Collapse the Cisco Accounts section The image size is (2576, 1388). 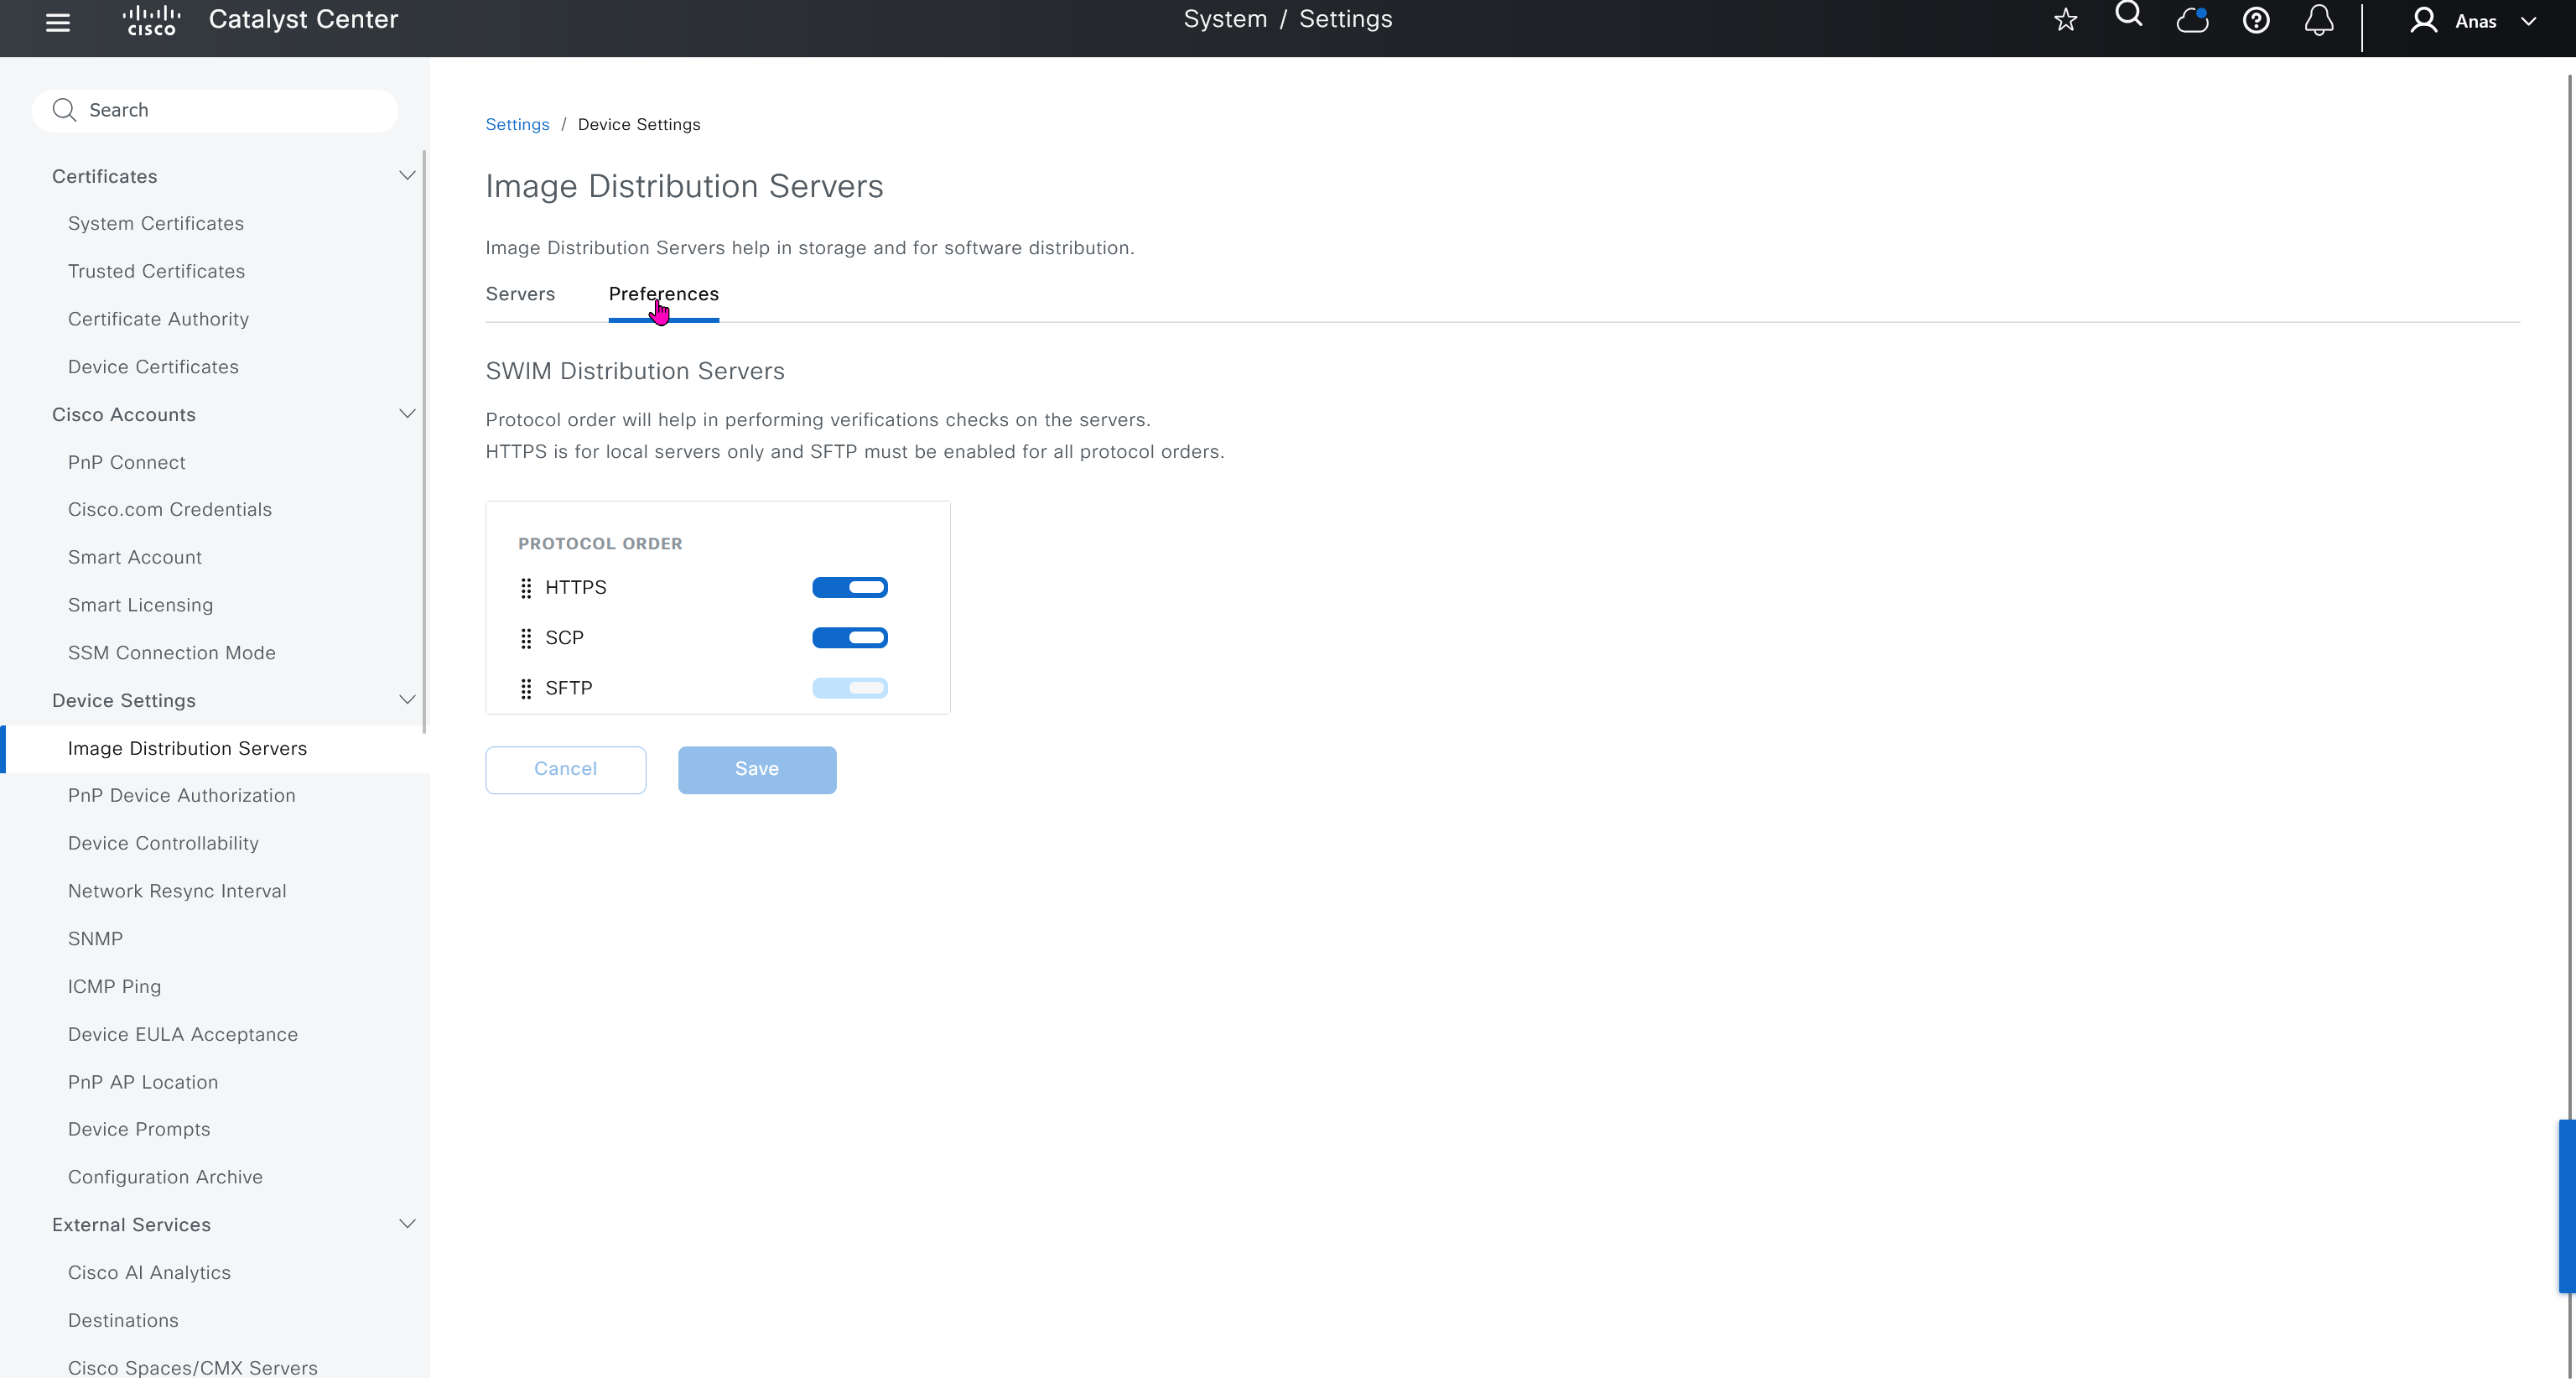(406, 414)
